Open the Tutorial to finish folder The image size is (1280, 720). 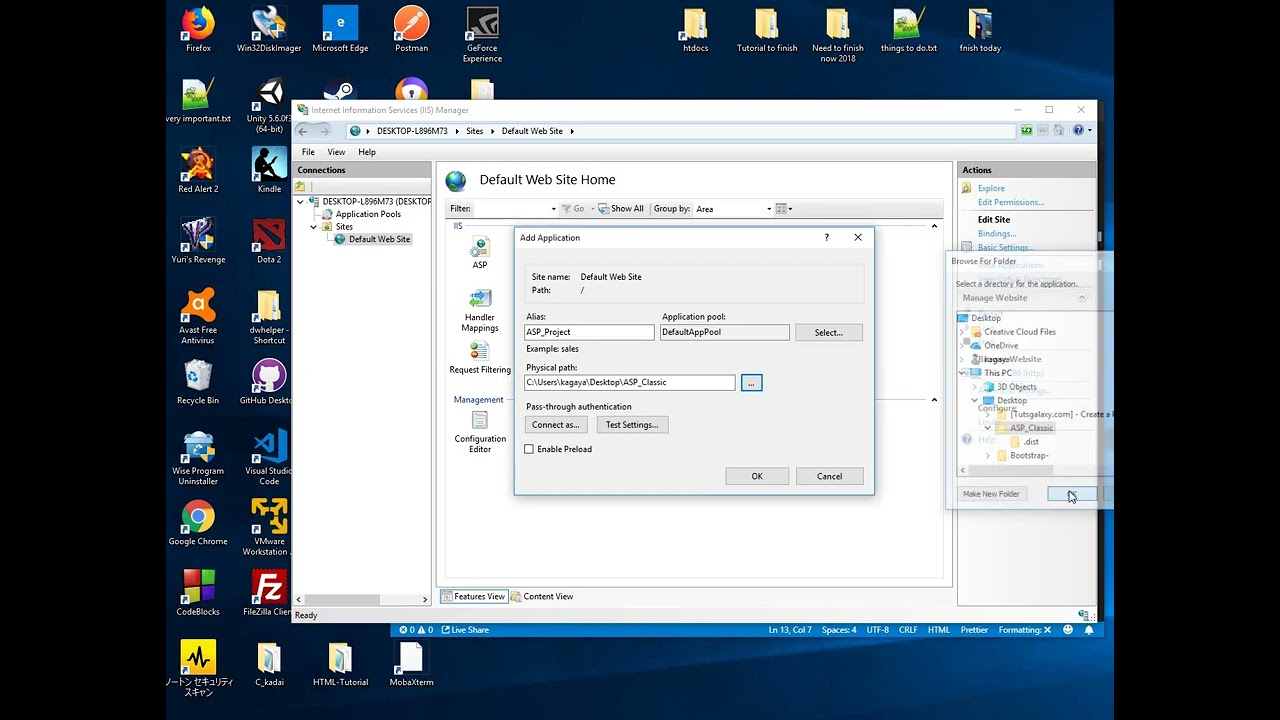click(767, 30)
